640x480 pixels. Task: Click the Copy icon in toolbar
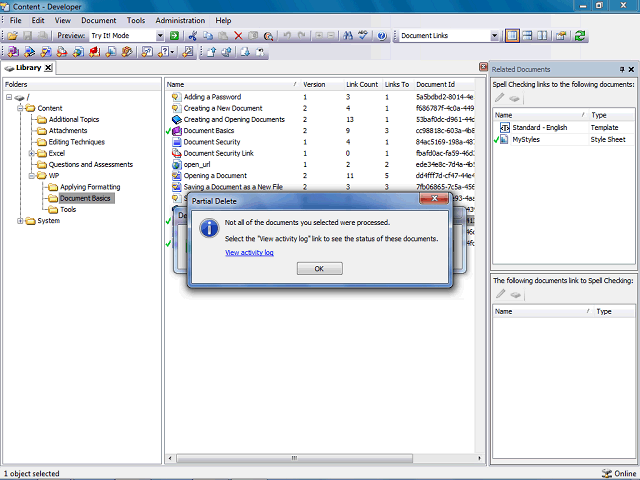point(208,36)
